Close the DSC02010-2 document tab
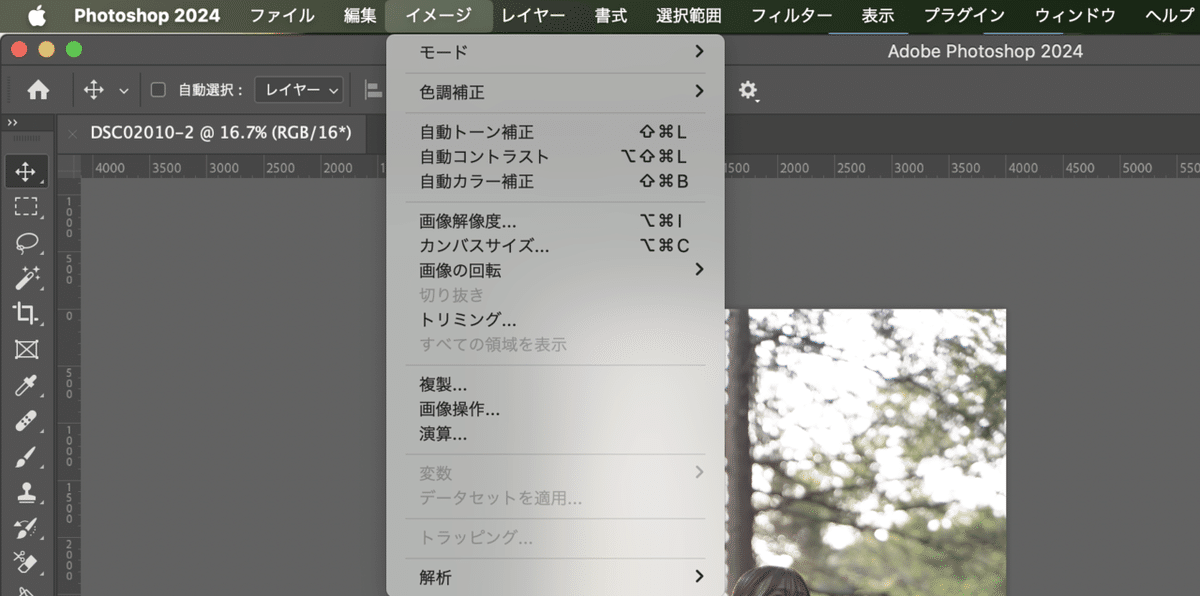 click(73, 132)
